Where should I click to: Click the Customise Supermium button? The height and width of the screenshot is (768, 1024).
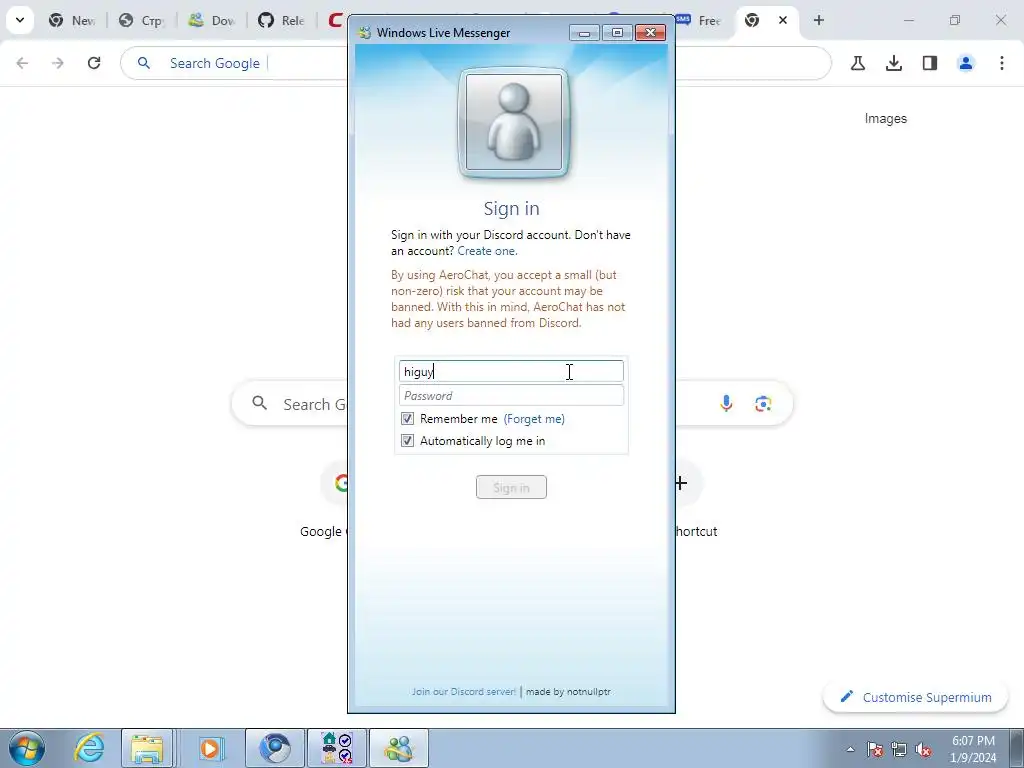click(916, 697)
